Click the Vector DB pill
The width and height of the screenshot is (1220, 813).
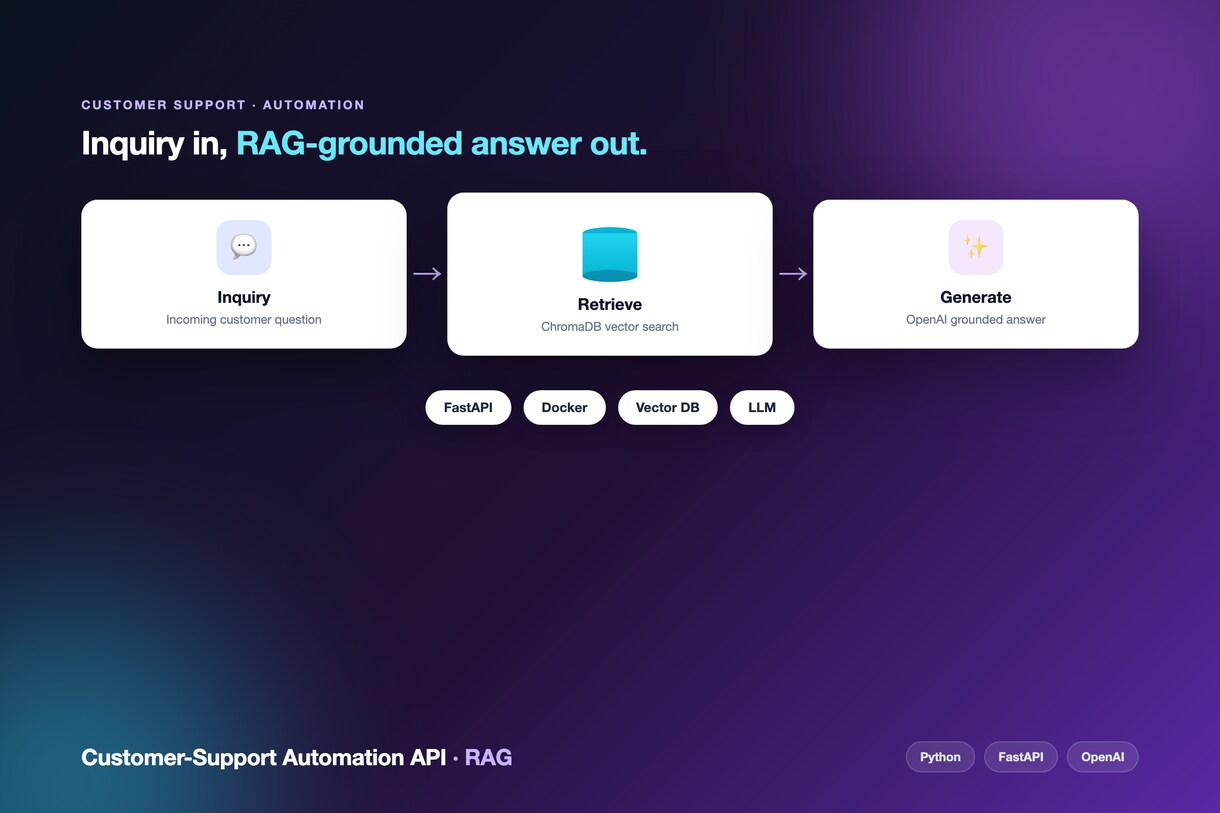point(668,407)
